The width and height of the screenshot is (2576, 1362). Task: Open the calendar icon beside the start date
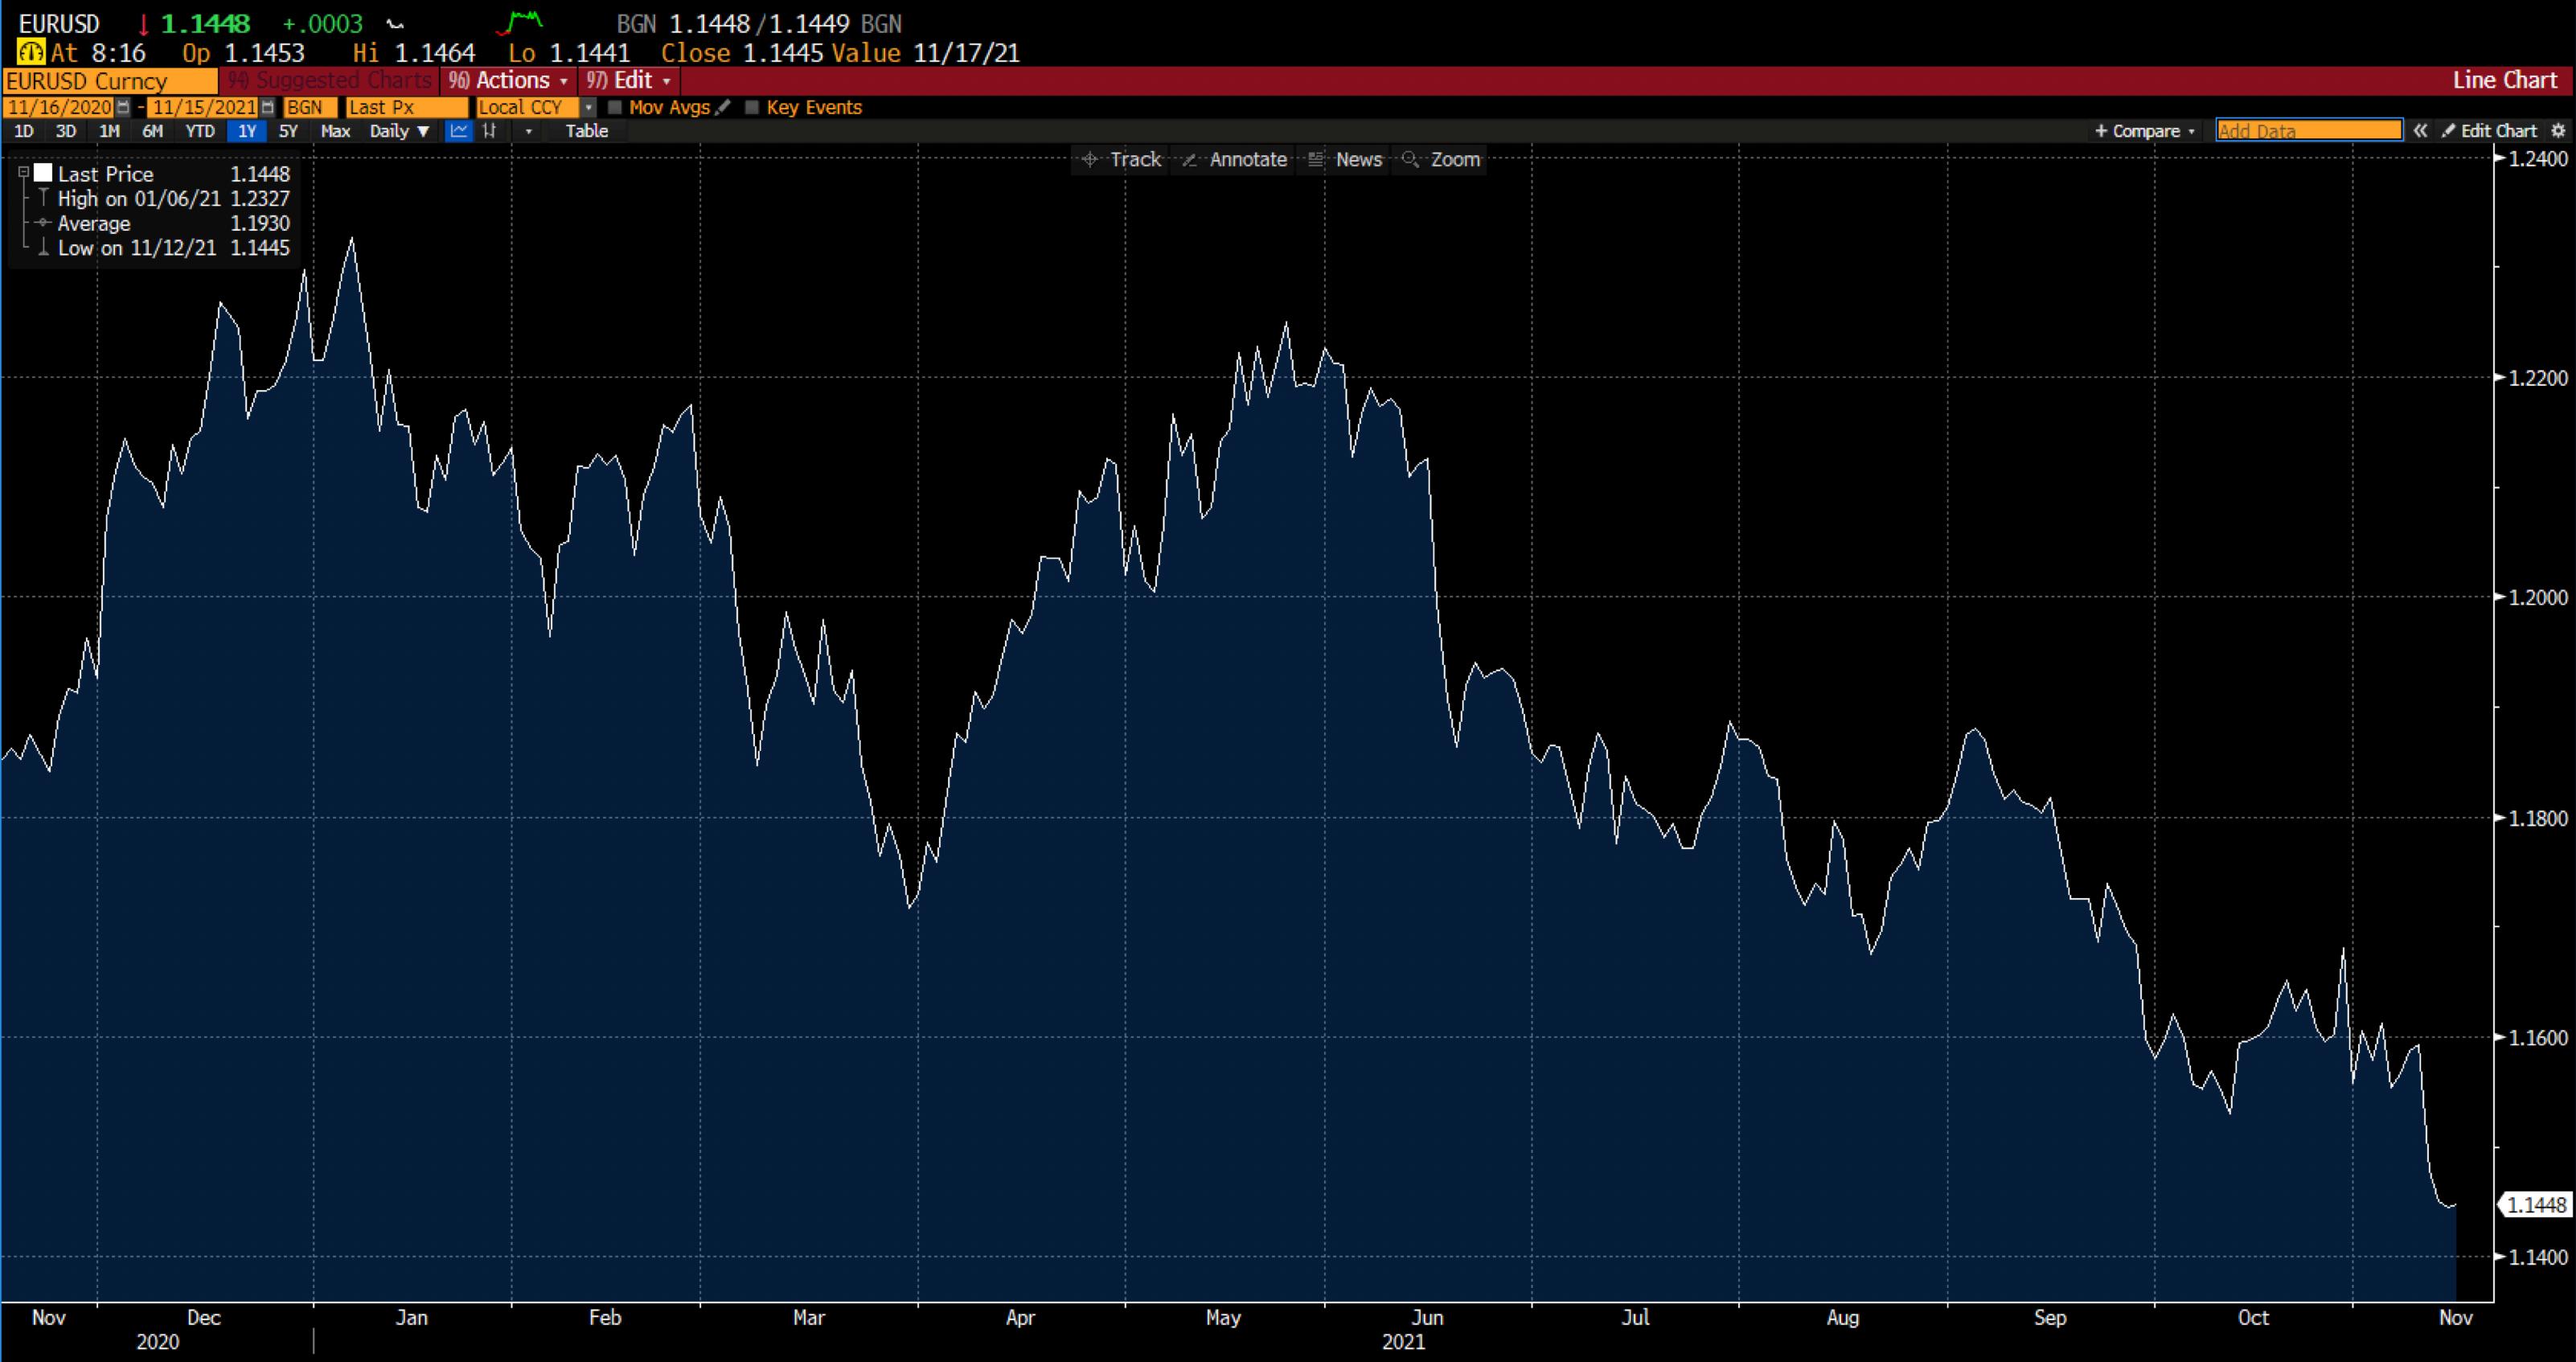[x=122, y=107]
